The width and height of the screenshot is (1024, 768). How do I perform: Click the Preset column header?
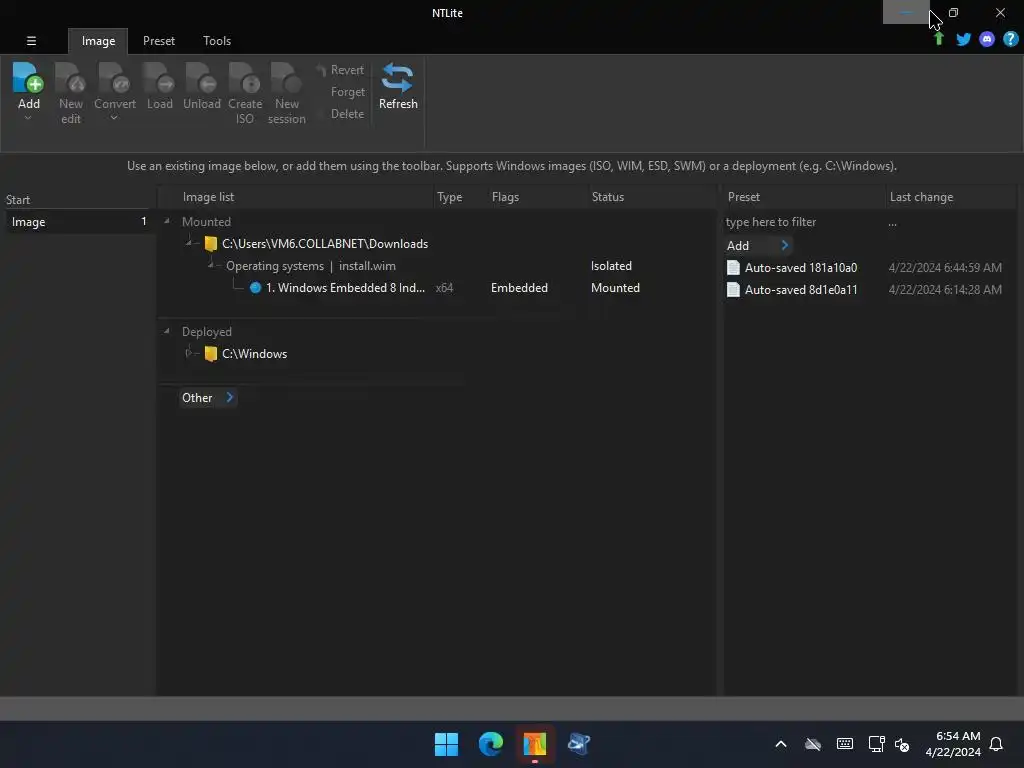(743, 197)
